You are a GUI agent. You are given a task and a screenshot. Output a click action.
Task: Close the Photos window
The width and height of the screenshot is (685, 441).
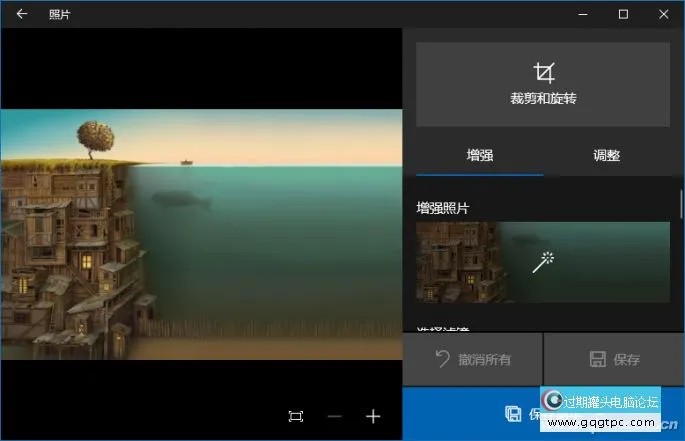coord(663,14)
